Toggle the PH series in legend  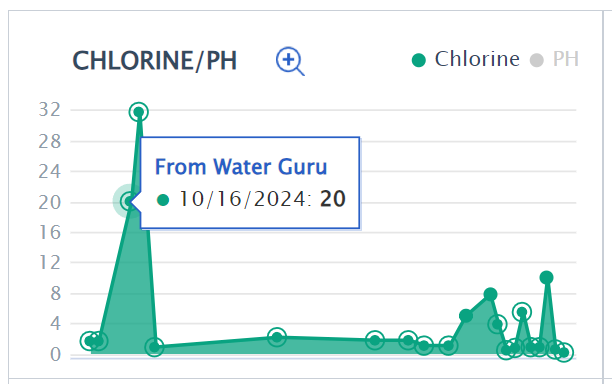point(554,59)
